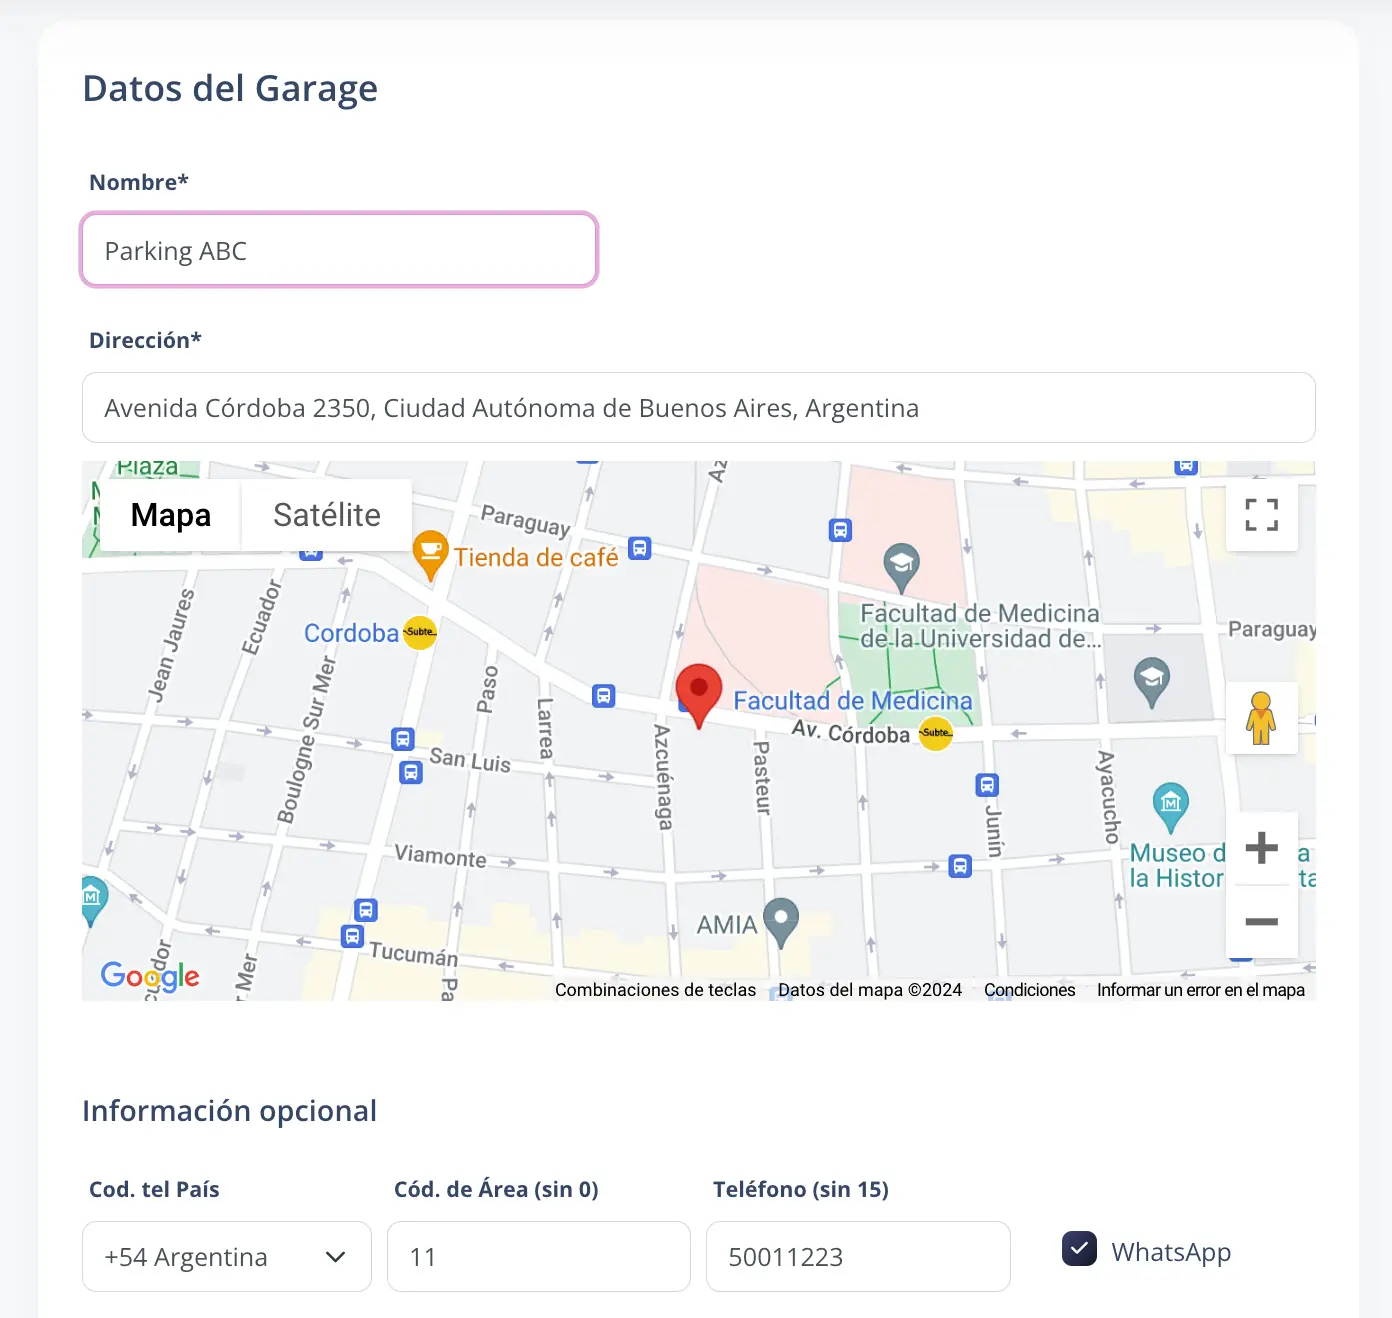Select the Mapa view tab
This screenshot has width=1392, height=1318.
click(170, 515)
